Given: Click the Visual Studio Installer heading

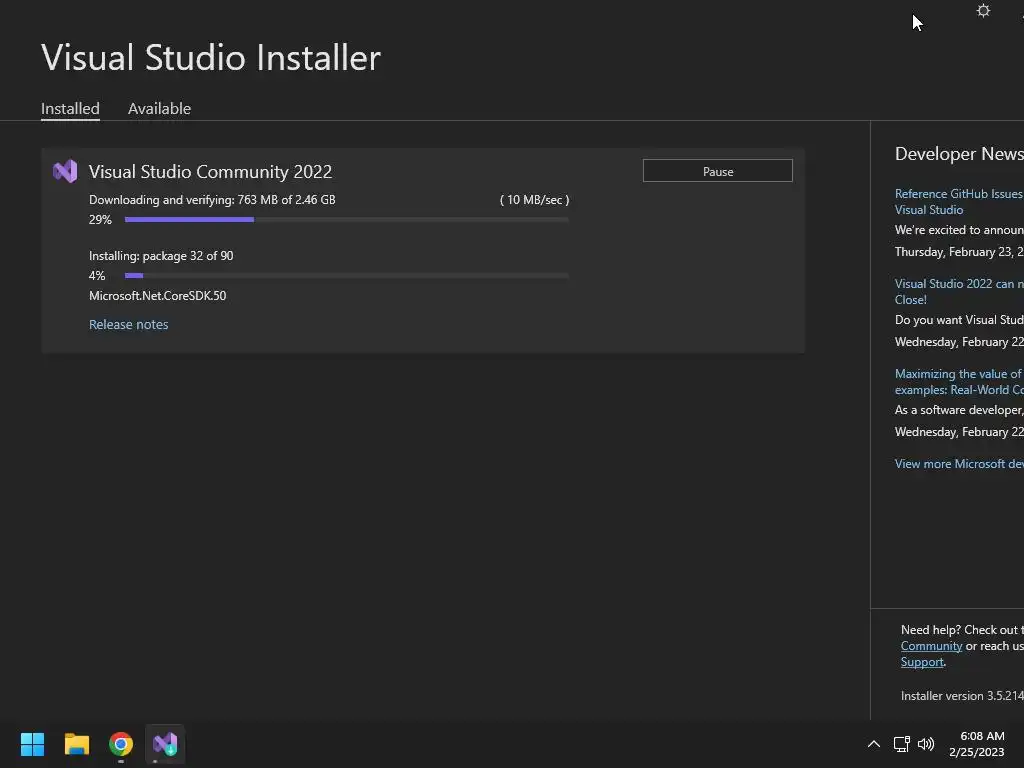Looking at the screenshot, I should click(211, 57).
